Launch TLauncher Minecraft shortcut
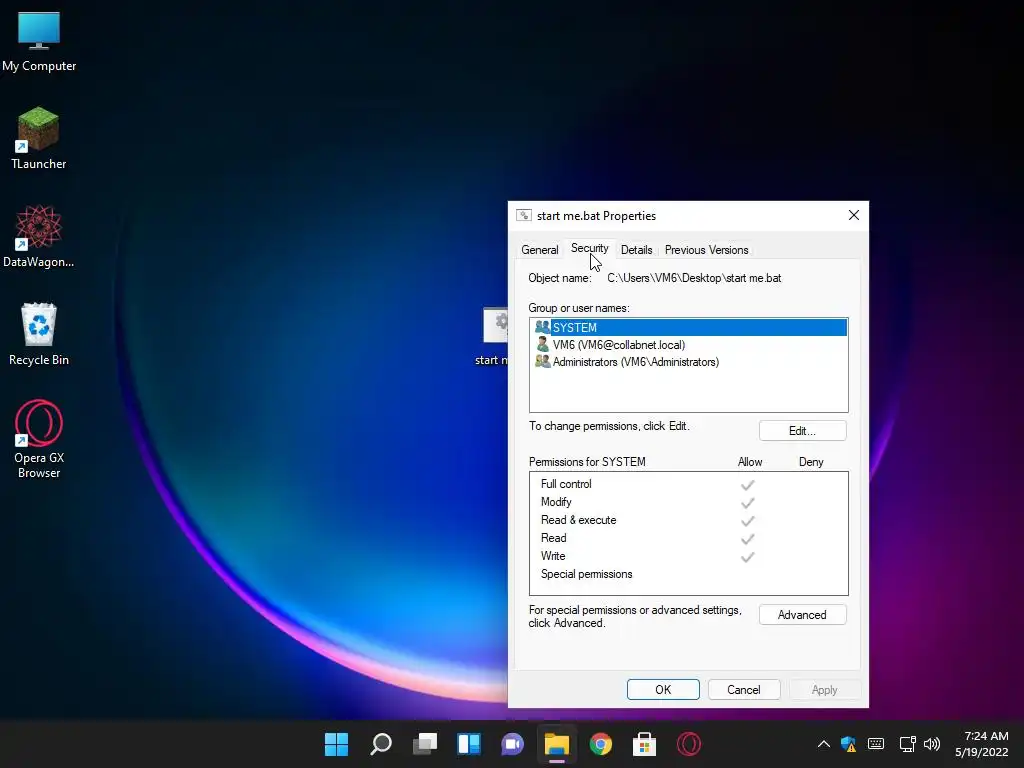 pos(39,138)
